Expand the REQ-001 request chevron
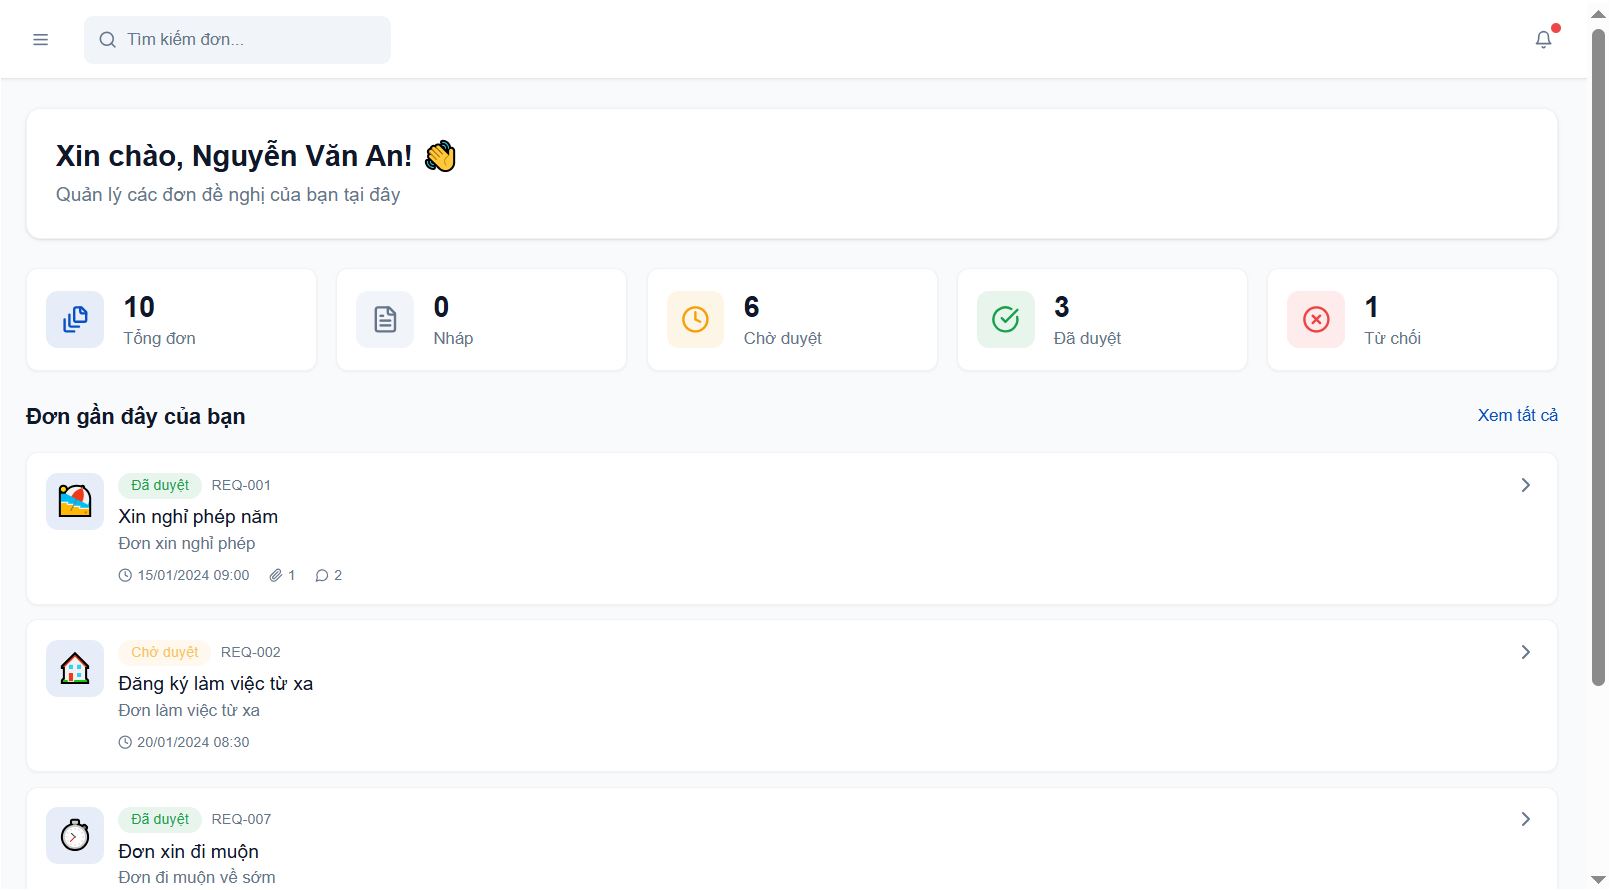The height and width of the screenshot is (890, 1610). (x=1526, y=485)
